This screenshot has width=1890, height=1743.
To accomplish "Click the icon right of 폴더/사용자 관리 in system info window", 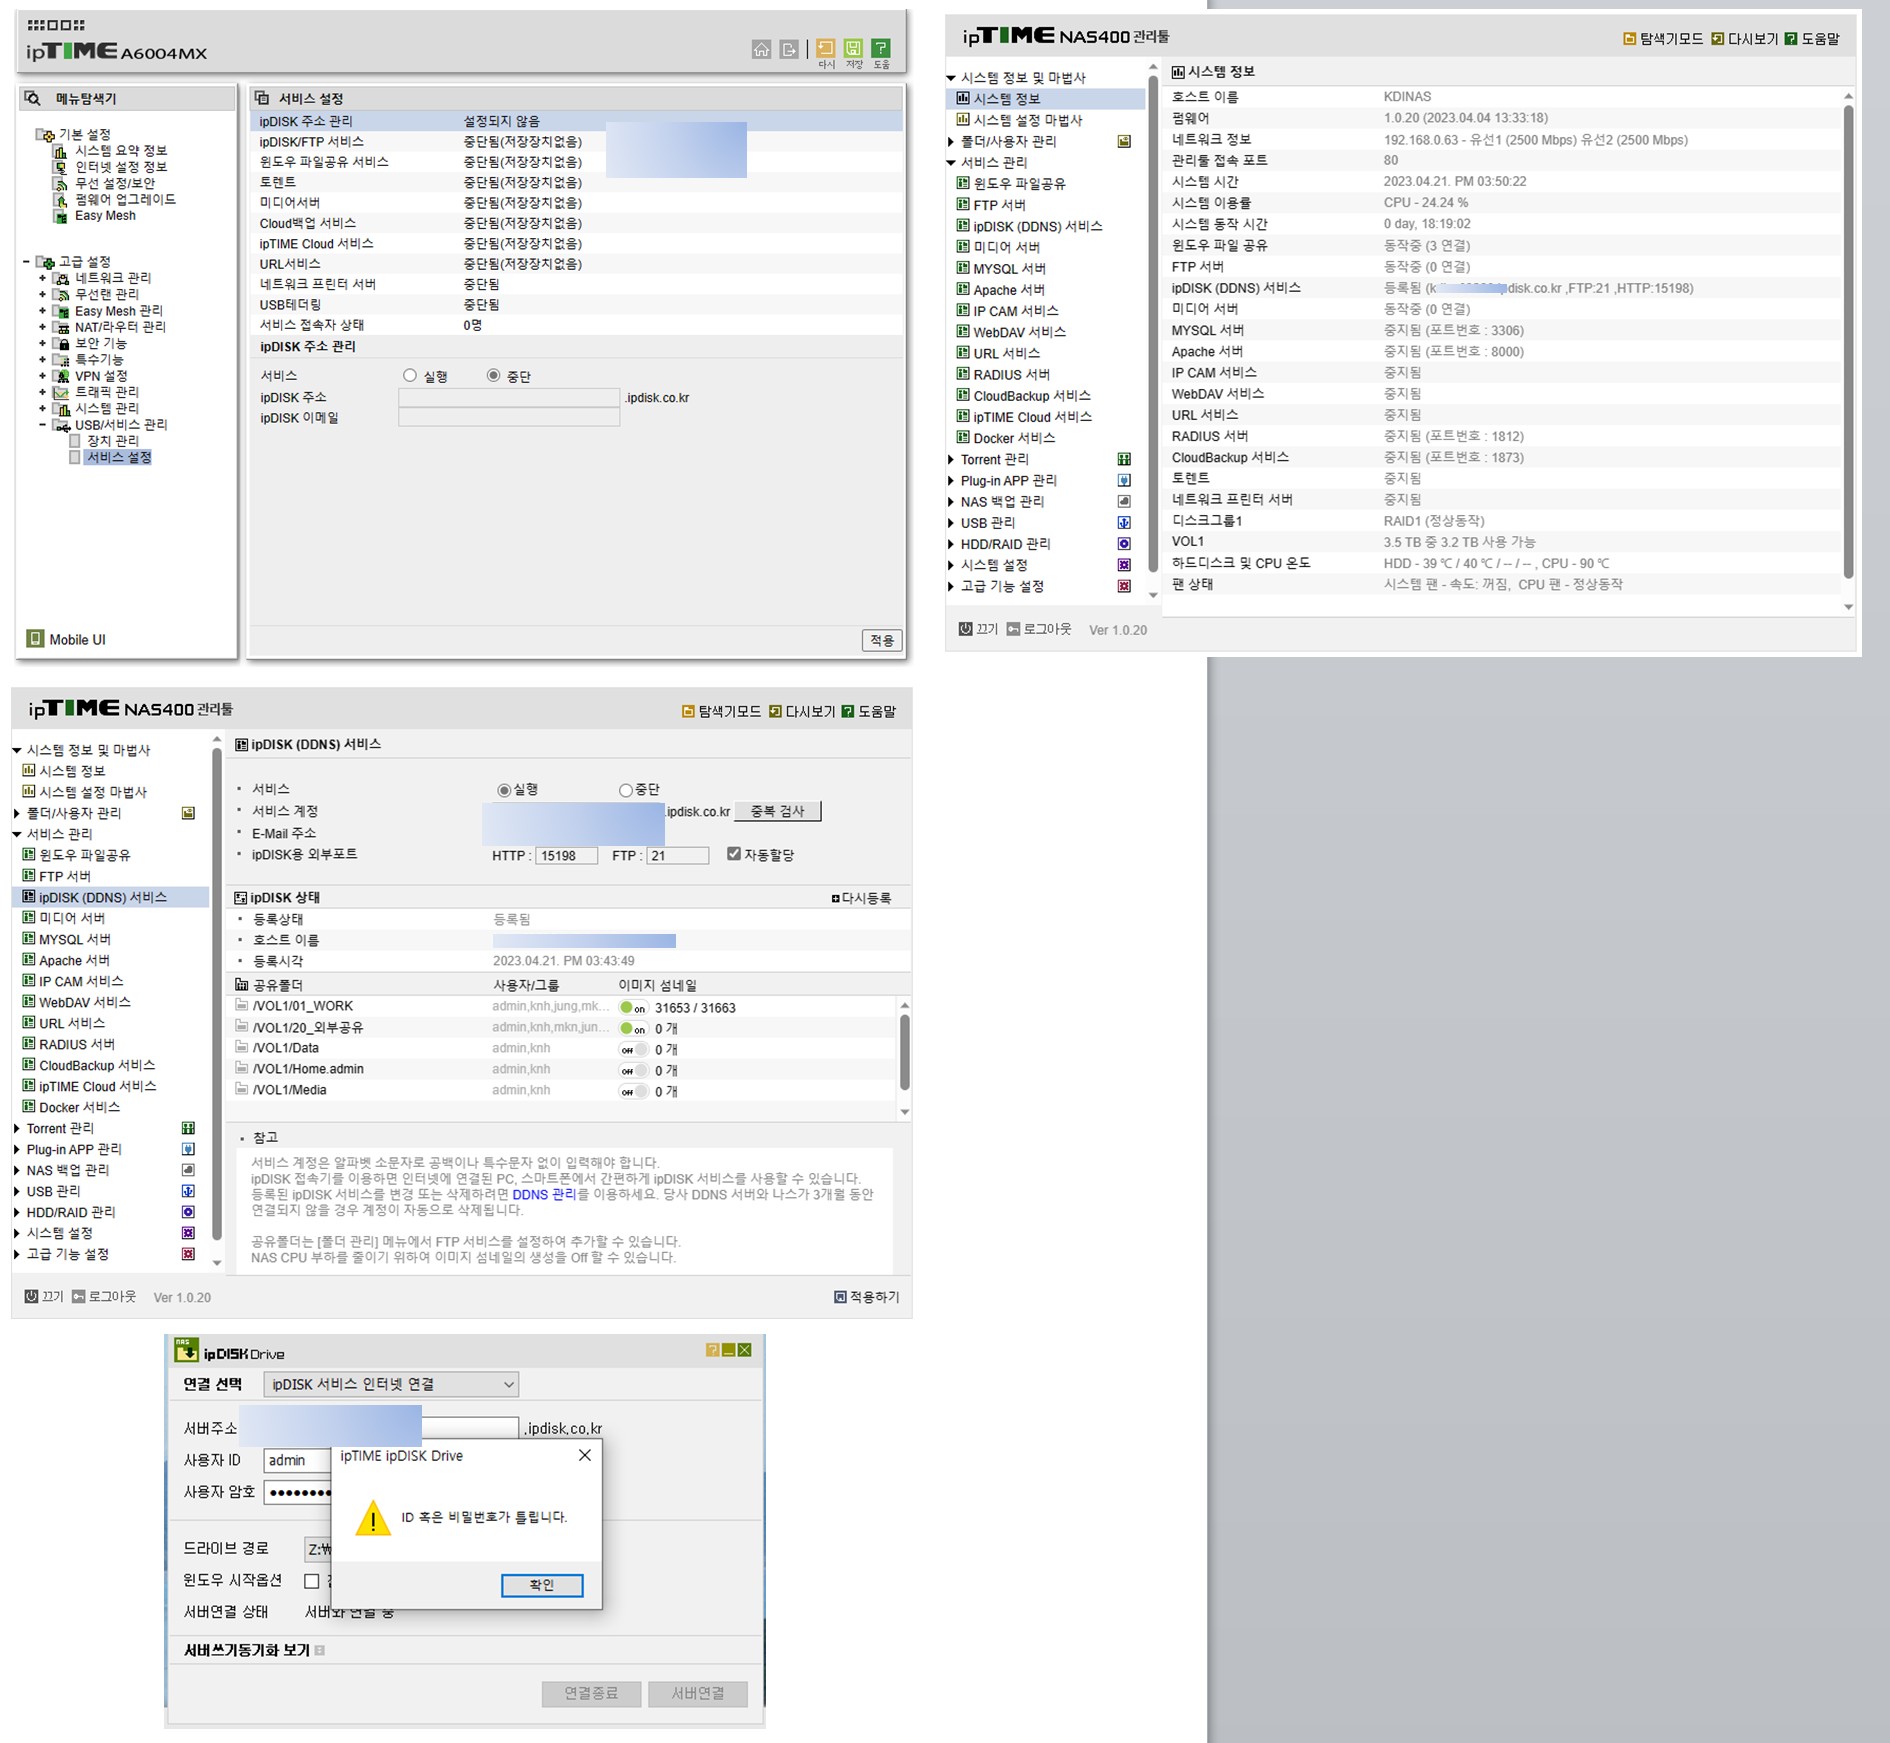I will 1124,142.
